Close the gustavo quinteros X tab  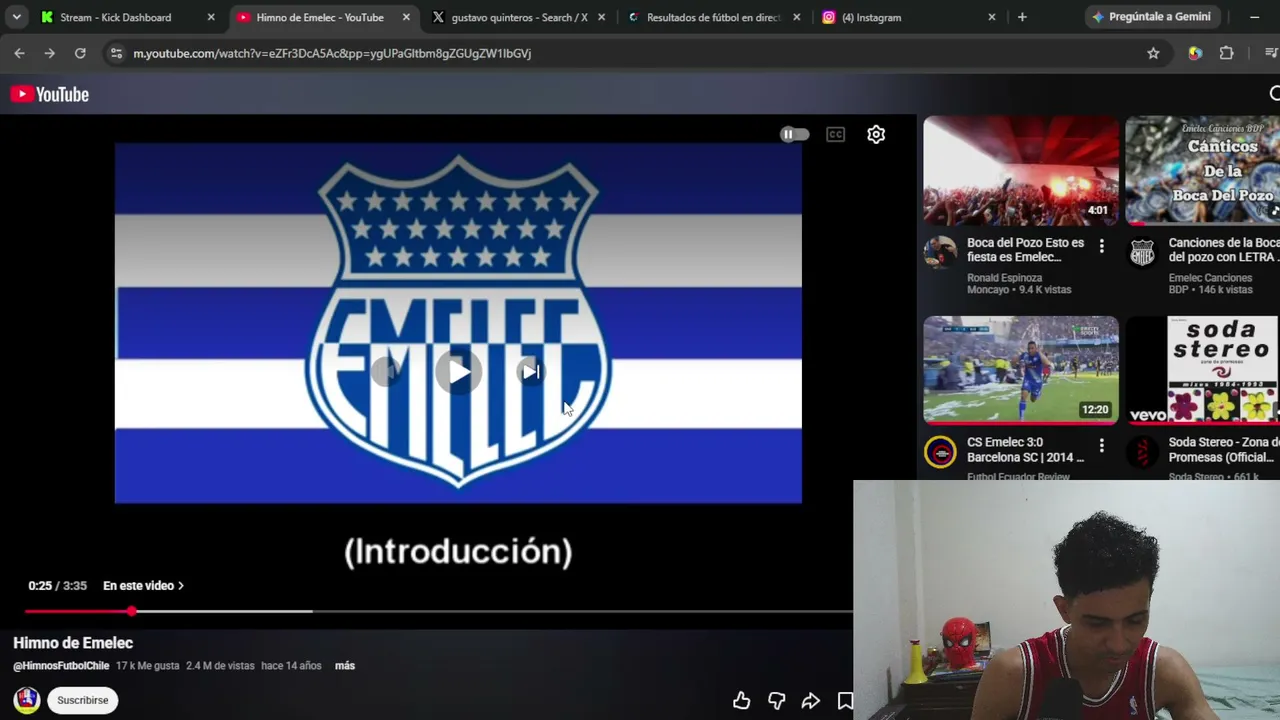[x=601, y=17]
